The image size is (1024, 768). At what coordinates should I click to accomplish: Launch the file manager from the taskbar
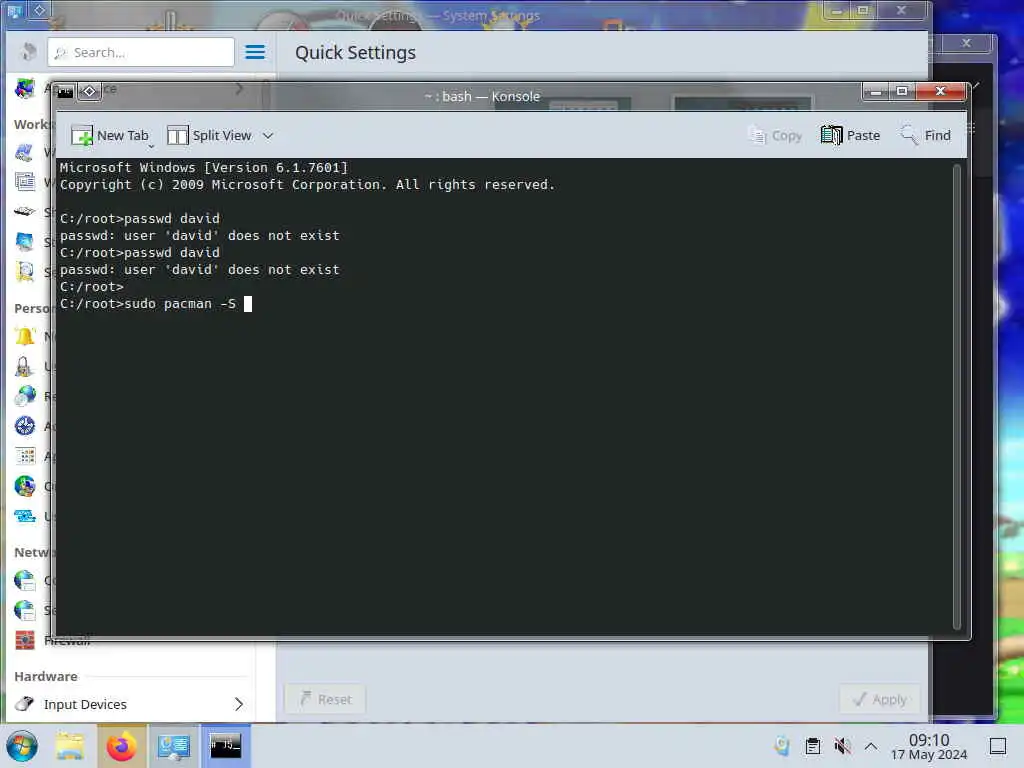(70, 746)
